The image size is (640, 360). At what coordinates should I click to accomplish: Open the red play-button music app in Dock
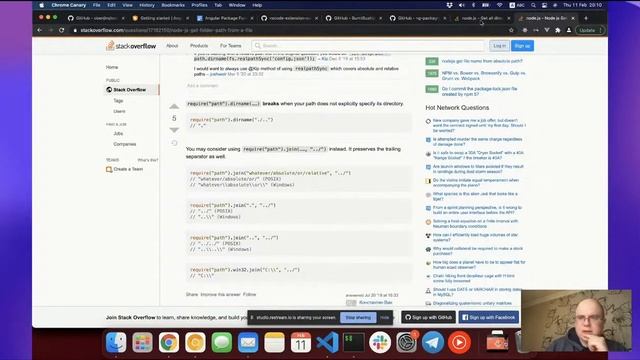click(x=459, y=342)
